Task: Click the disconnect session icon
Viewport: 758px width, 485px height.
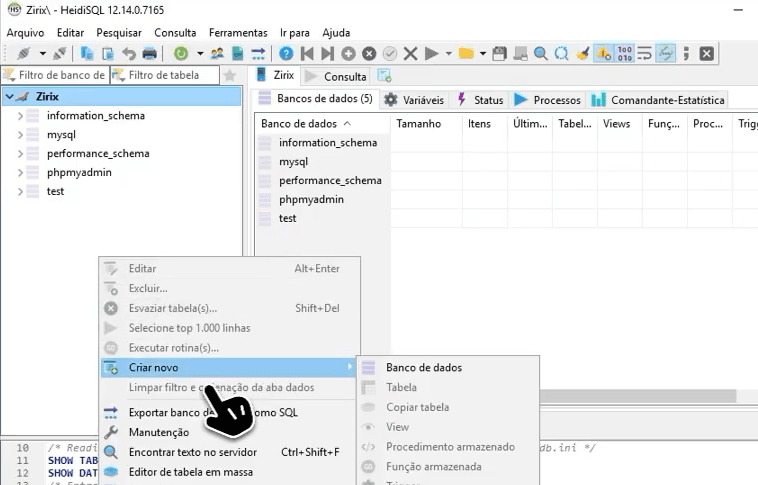Action: pyautogui.click(x=59, y=53)
